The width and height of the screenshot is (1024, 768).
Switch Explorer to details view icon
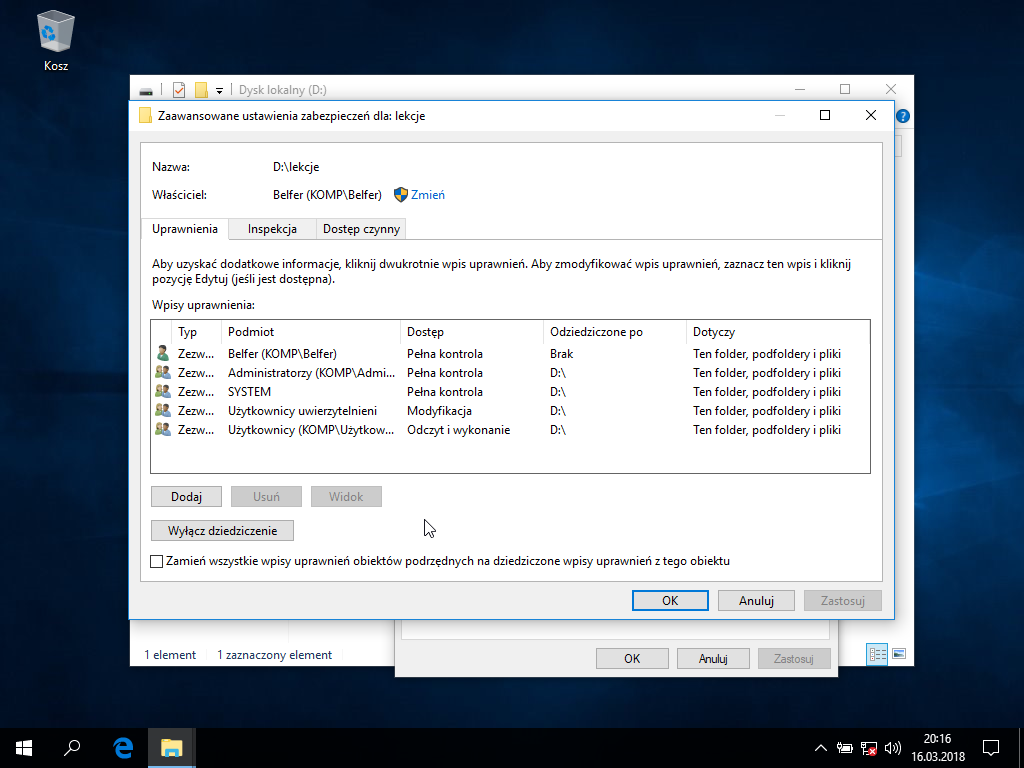pos(877,654)
